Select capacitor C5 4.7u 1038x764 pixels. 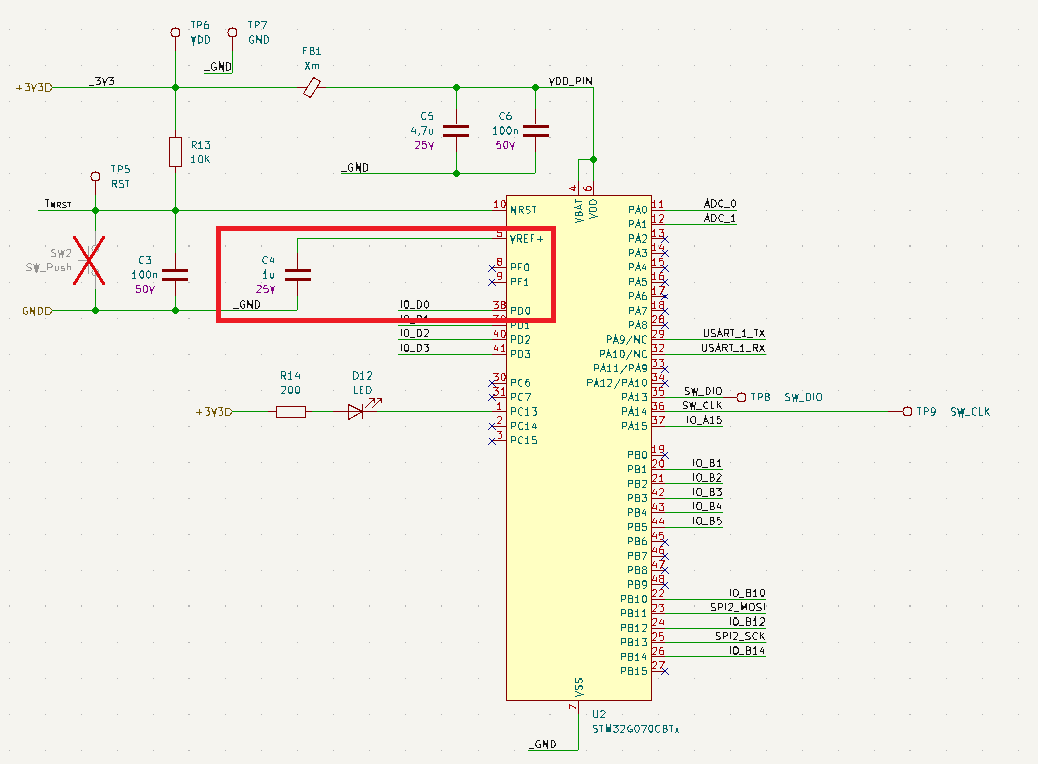click(456, 128)
